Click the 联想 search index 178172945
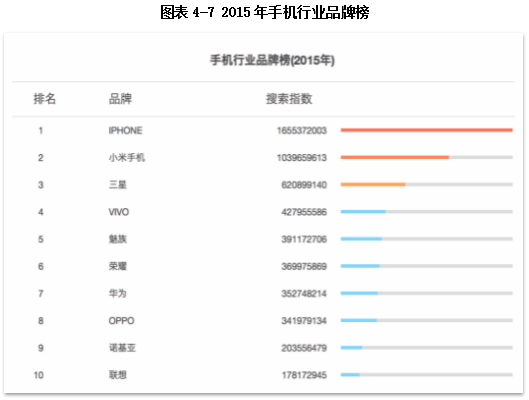 coord(304,375)
